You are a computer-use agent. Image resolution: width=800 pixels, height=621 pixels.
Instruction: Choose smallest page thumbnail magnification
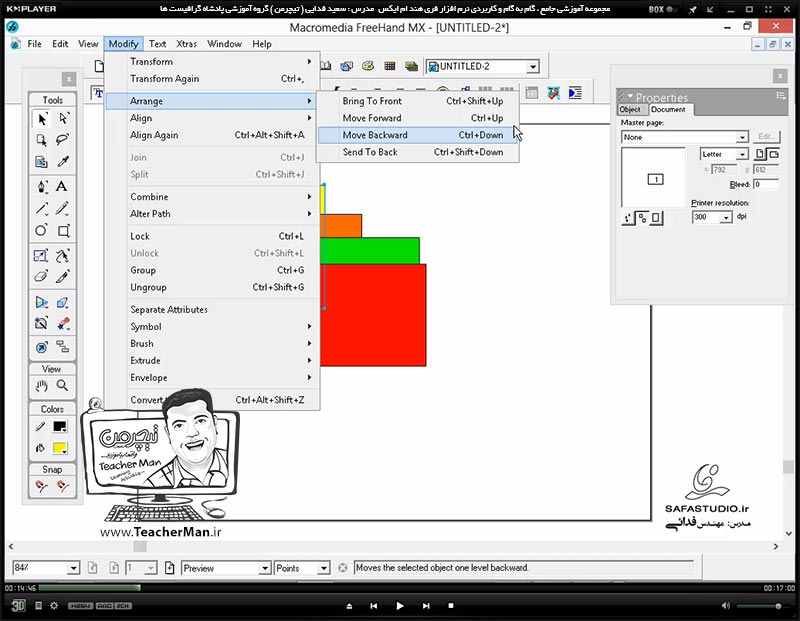pyautogui.click(x=628, y=218)
